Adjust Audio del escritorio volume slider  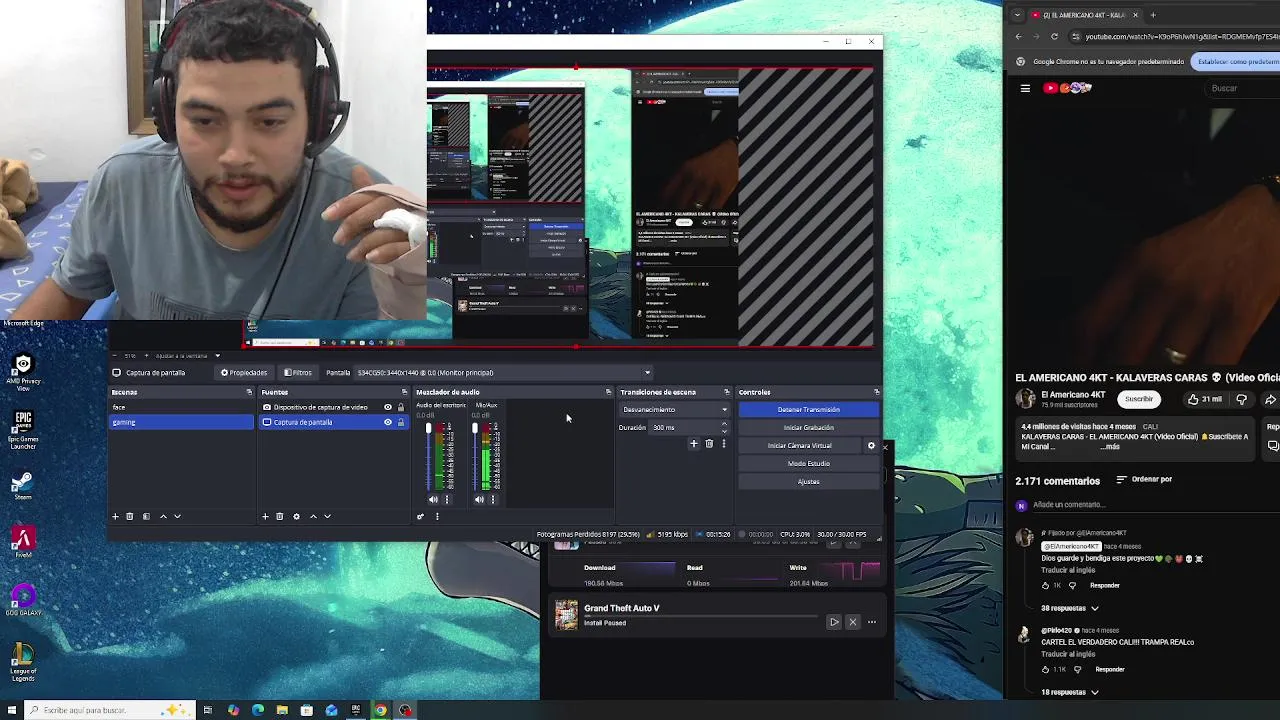tap(429, 457)
